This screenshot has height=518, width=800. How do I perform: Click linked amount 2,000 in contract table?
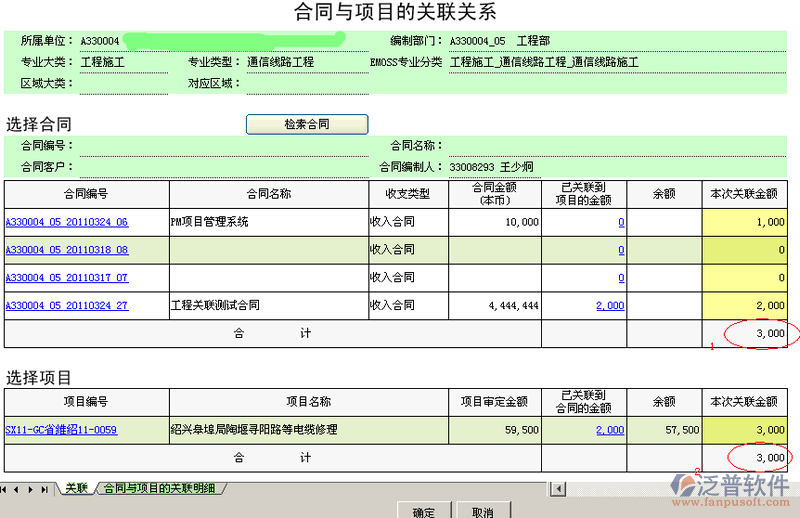tap(610, 306)
